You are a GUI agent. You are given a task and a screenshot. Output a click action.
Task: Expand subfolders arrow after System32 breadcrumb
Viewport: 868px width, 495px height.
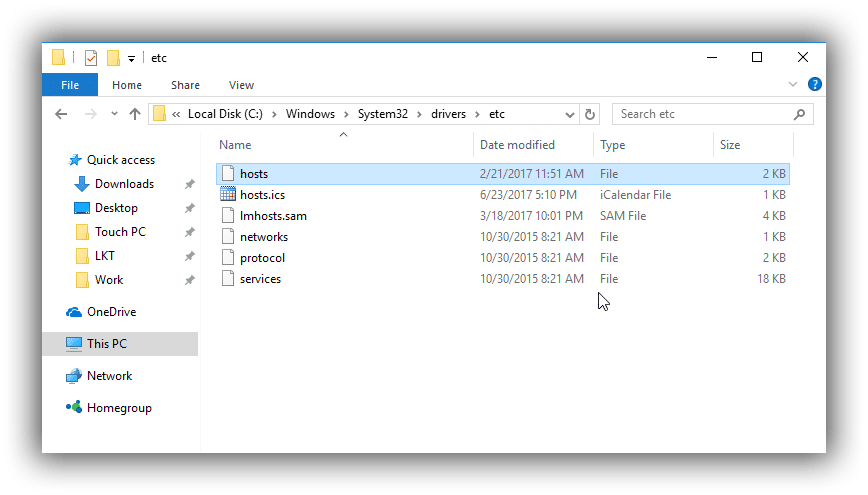419,115
